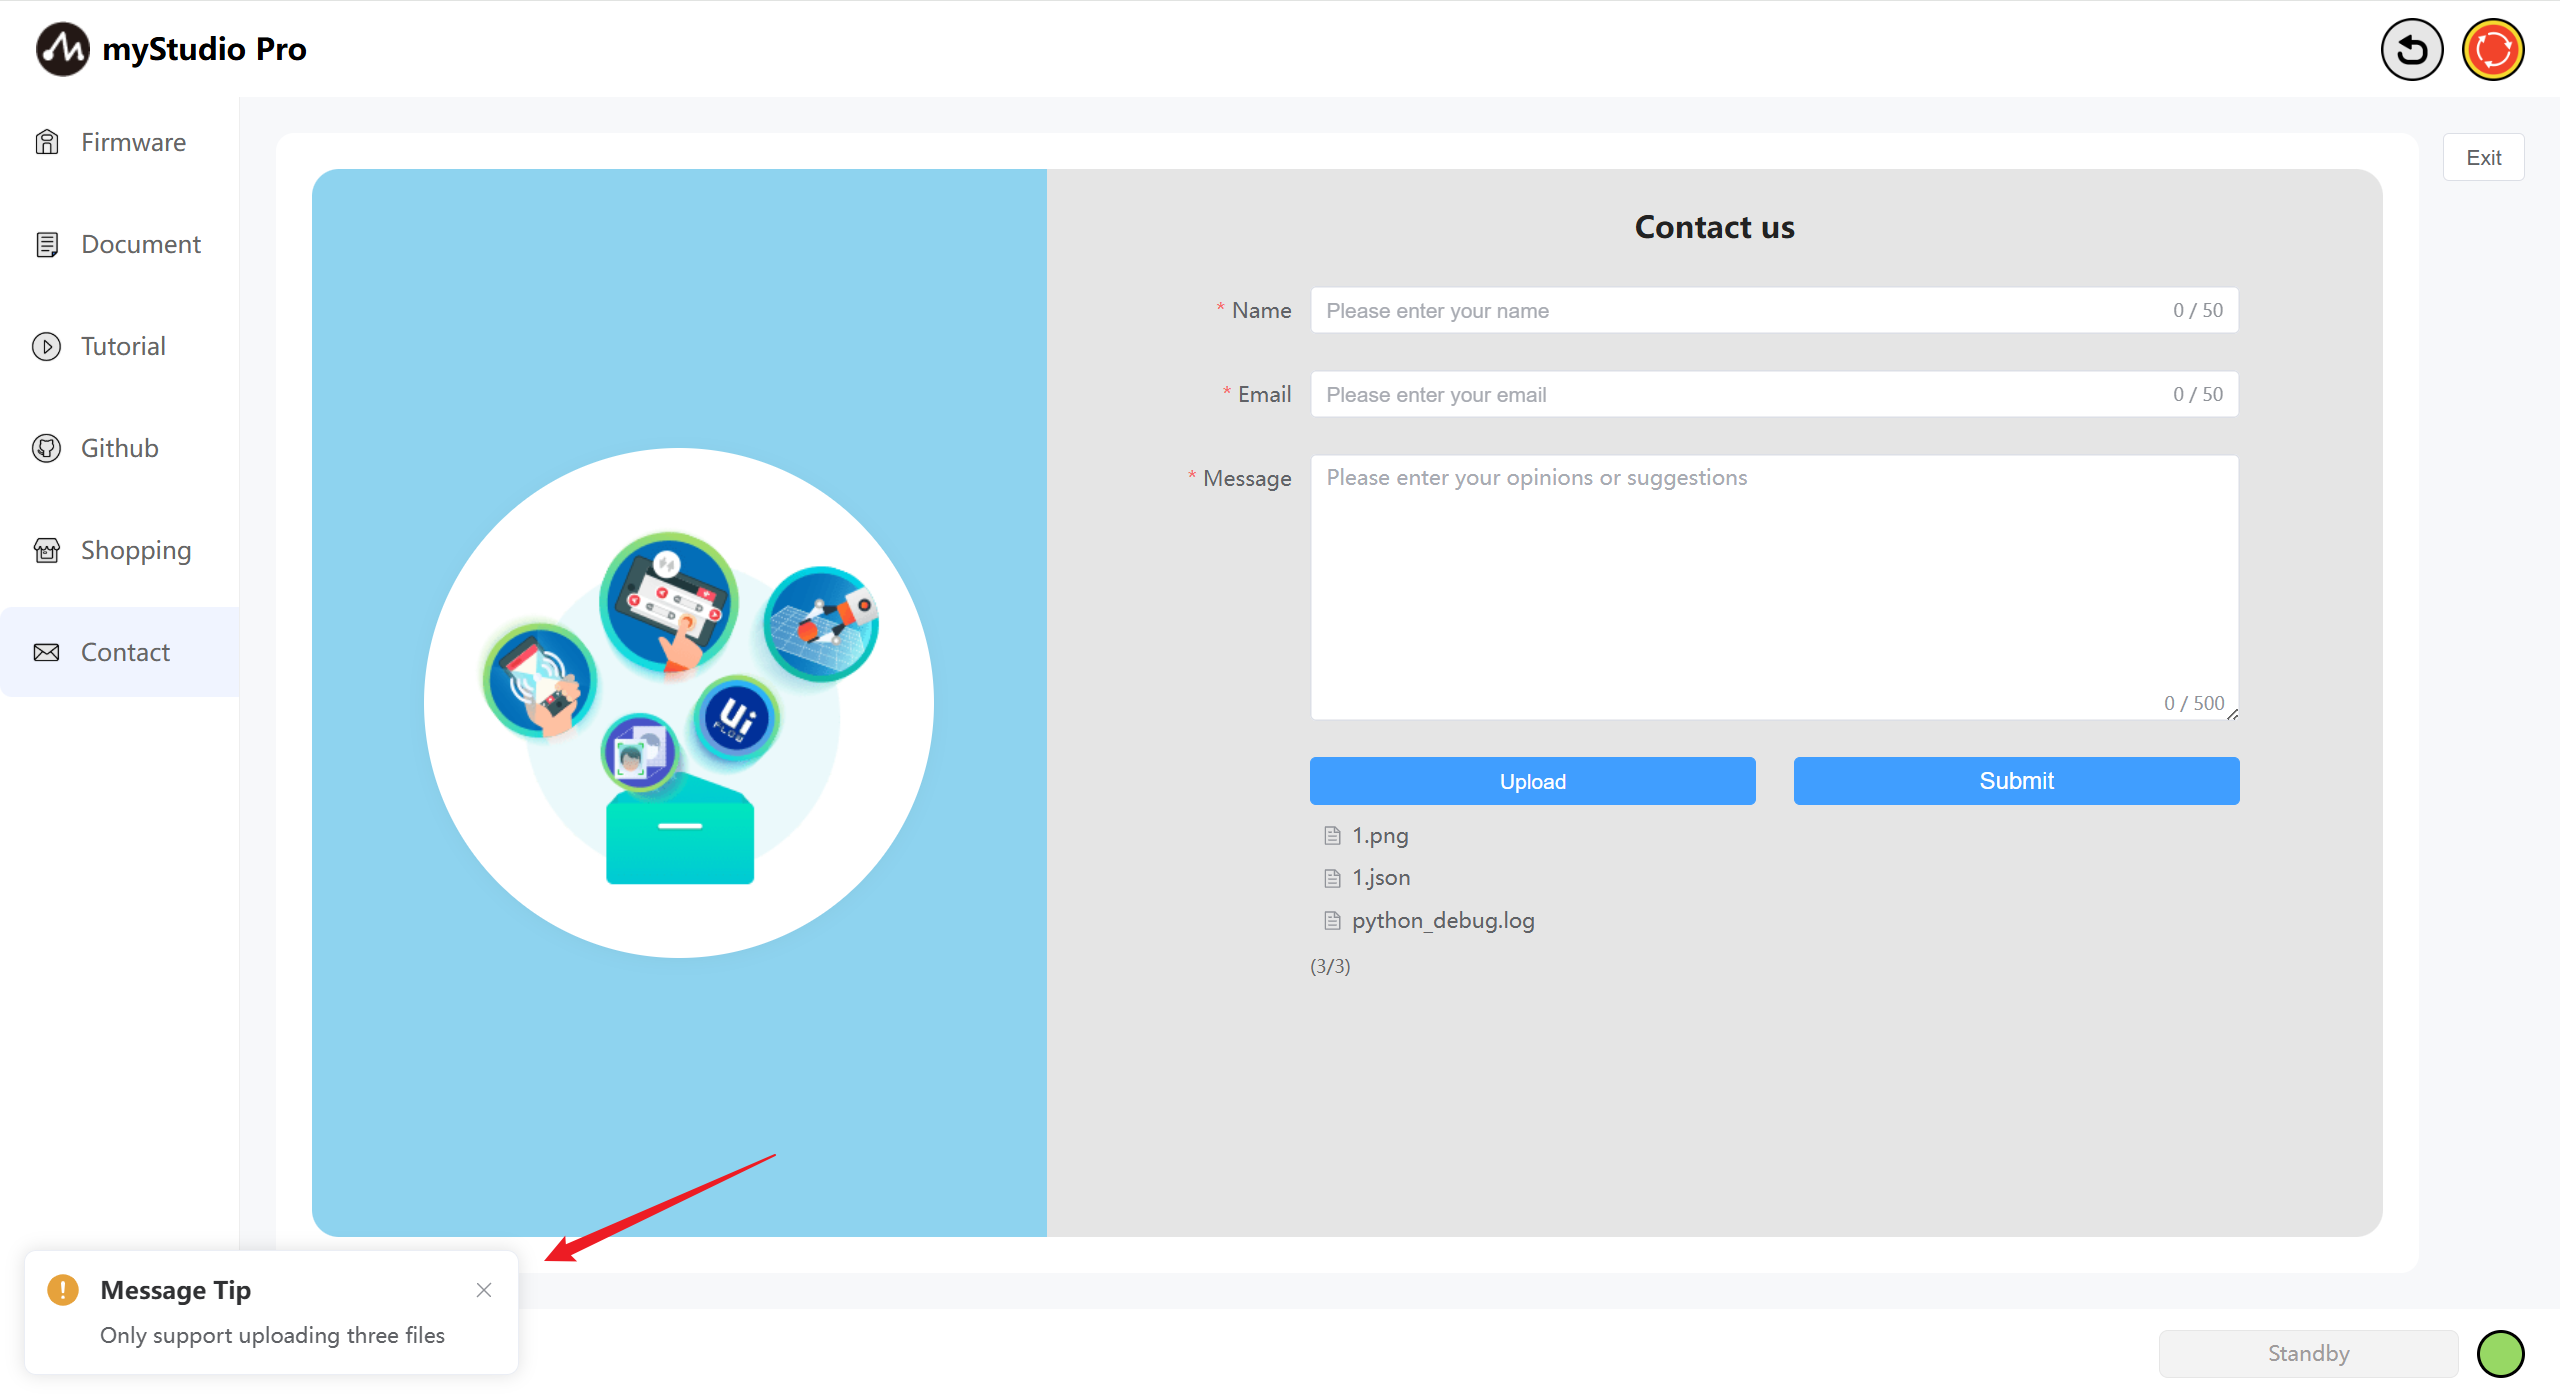Open the Tutorial menu item
Viewport: 2560px width, 1398px height.
123,346
